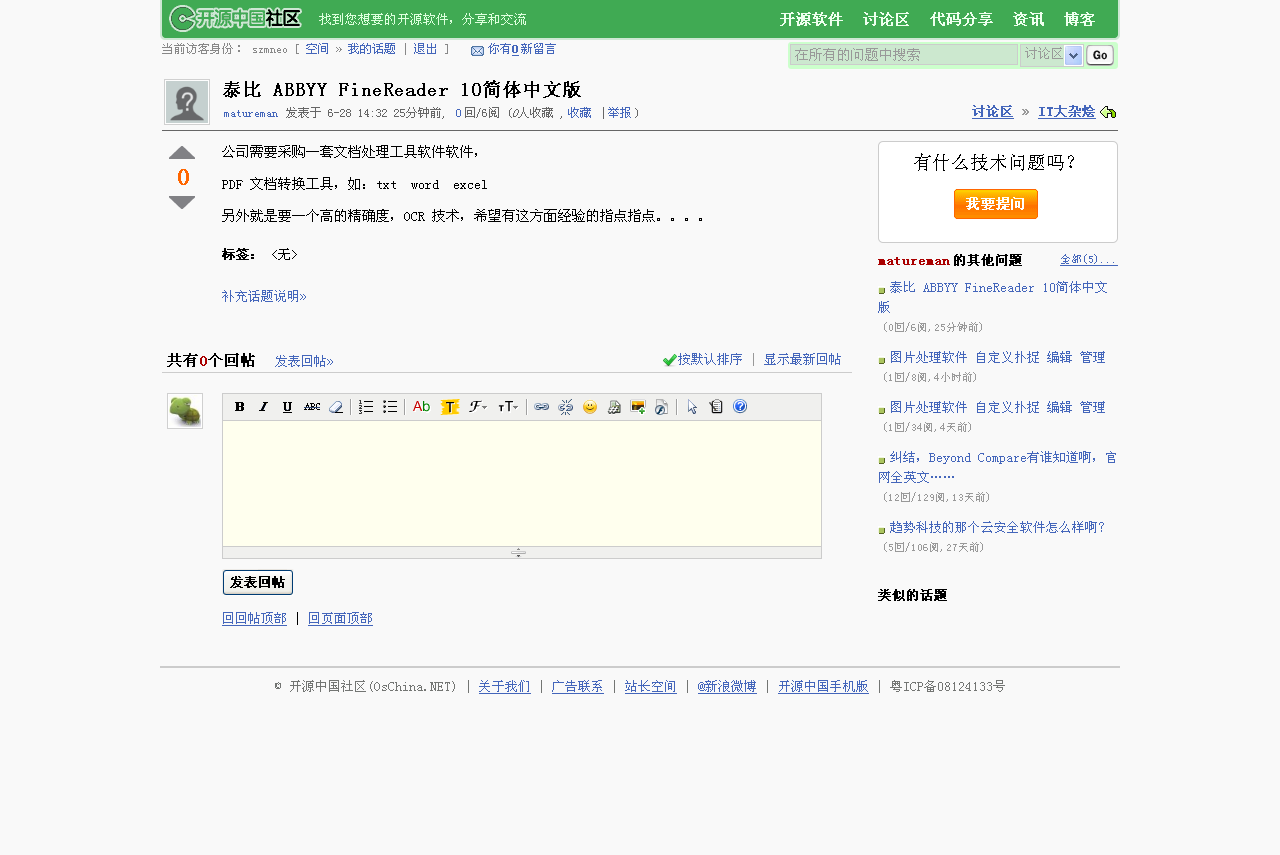Click the select-all cursor icon
Image resolution: width=1280 pixels, height=855 pixels.
[x=692, y=407]
